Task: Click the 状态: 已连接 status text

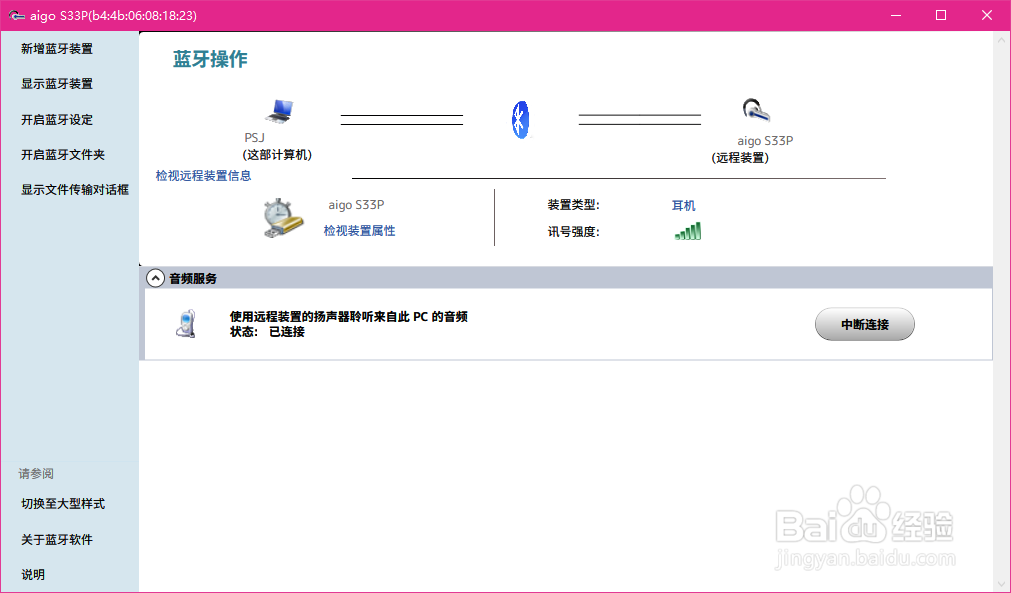Action: [x=267, y=332]
